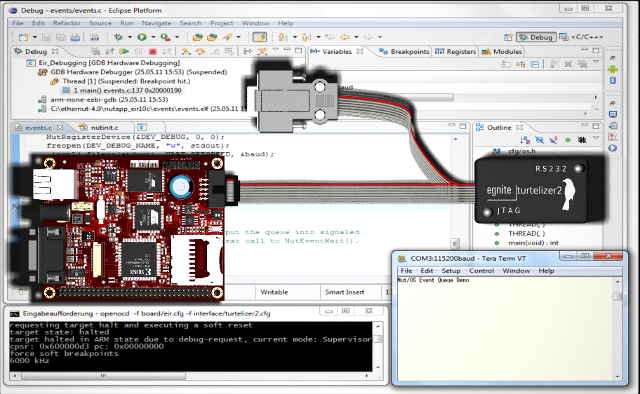The image size is (640, 394).
Task: Click openocd console horizontal scrollbar thumb
Action: pos(104,376)
